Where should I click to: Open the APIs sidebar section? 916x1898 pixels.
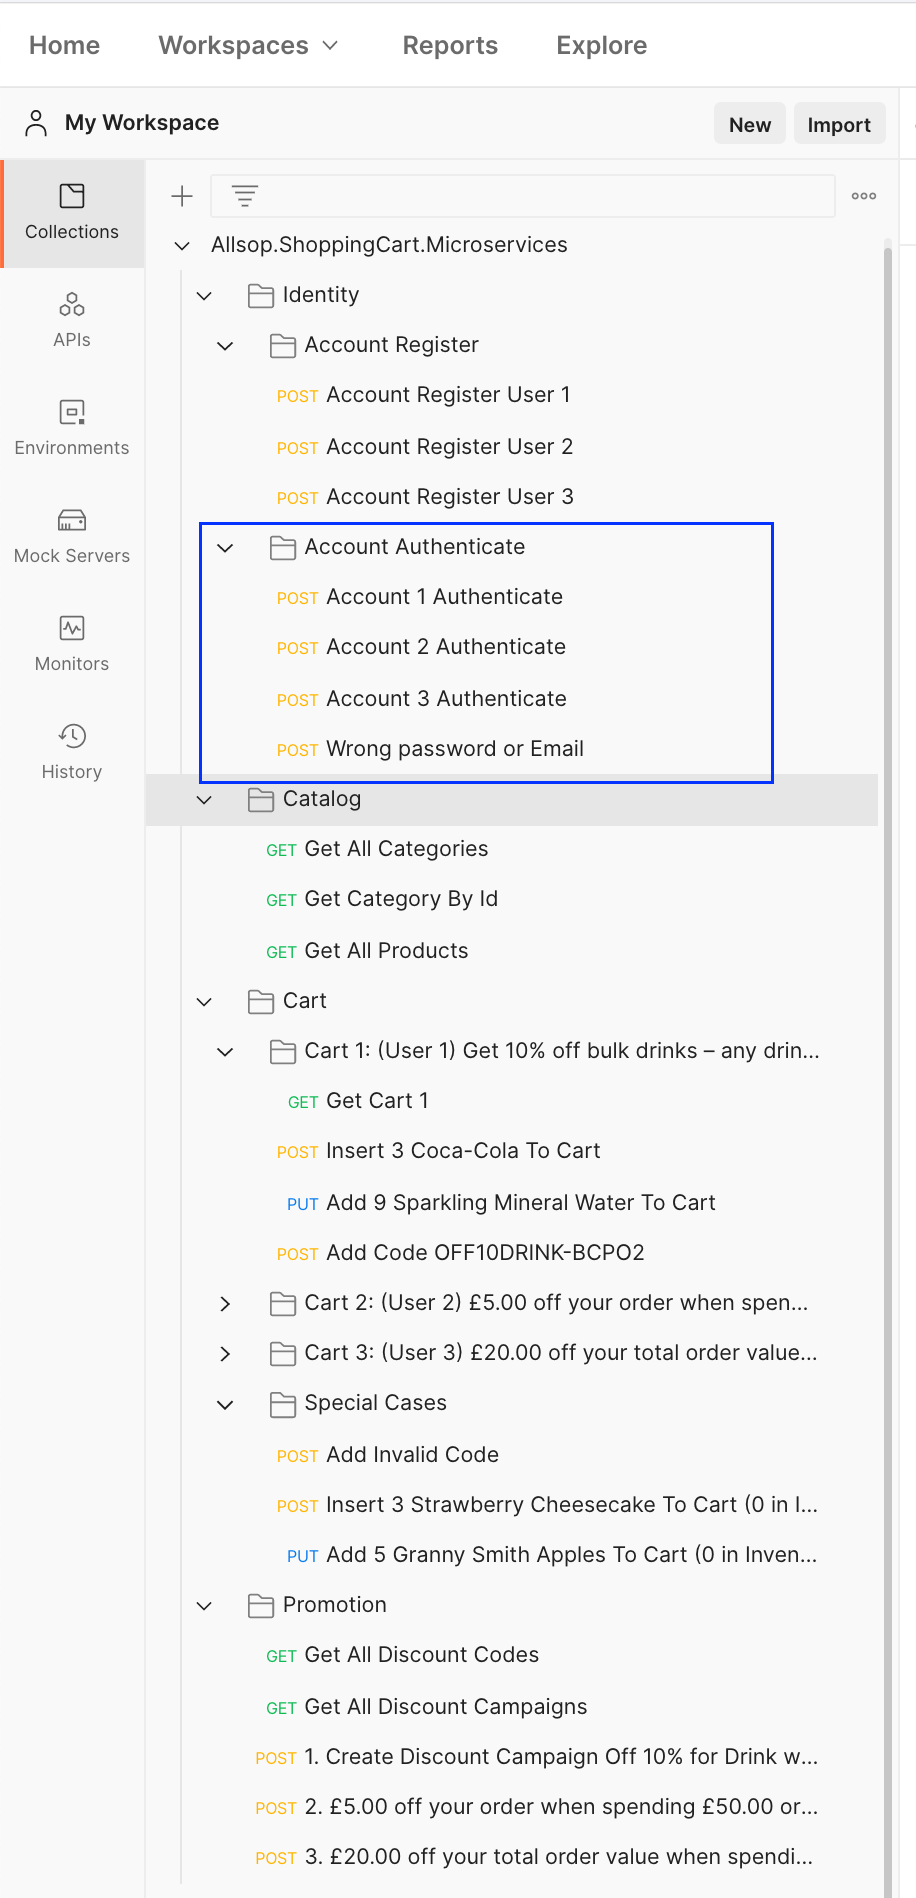pyautogui.click(x=72, y=320)
